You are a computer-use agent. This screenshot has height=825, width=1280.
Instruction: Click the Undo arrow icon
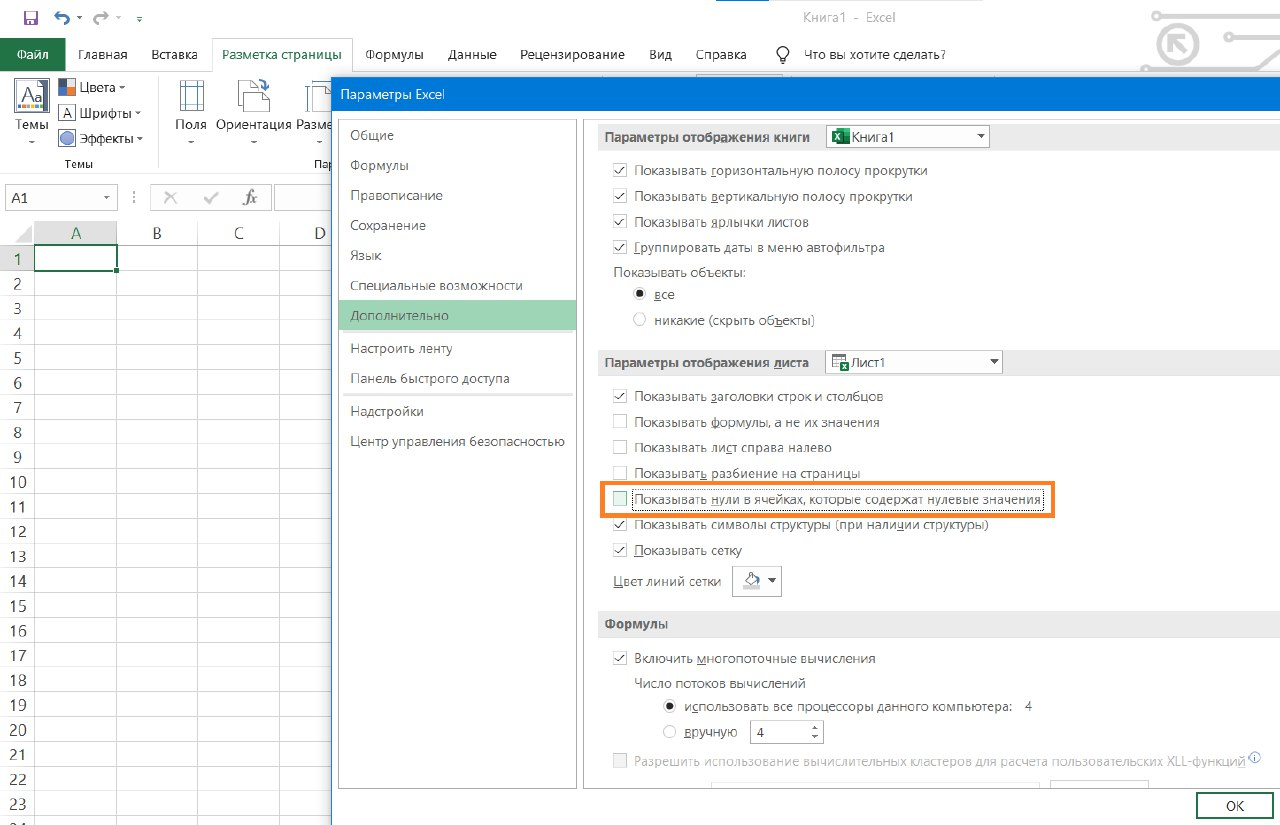[x=63, y=18]
